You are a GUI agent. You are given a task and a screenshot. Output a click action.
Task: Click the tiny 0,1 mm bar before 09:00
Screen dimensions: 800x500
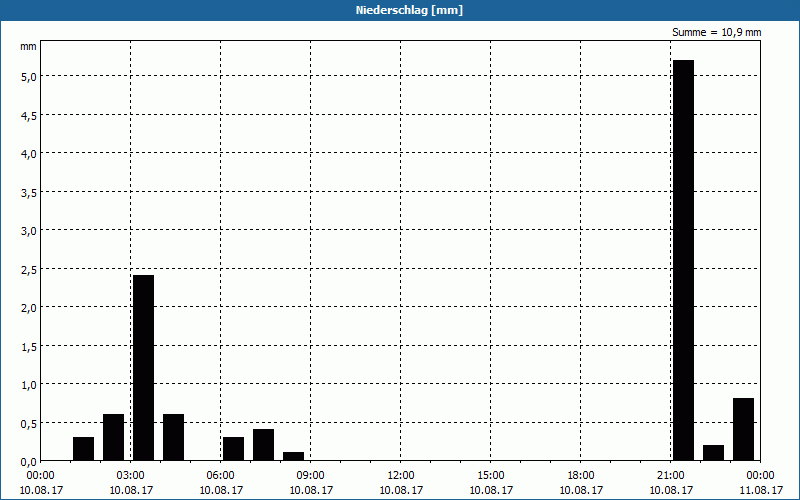point(293,457)
